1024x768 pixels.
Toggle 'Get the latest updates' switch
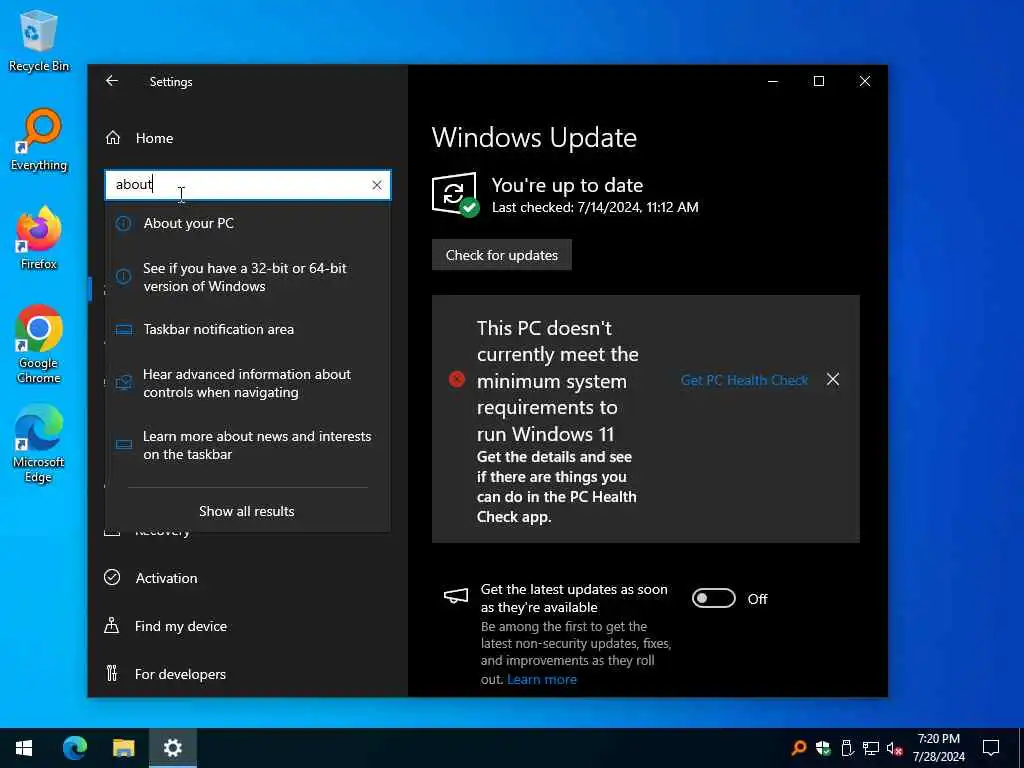coord(714,598)
